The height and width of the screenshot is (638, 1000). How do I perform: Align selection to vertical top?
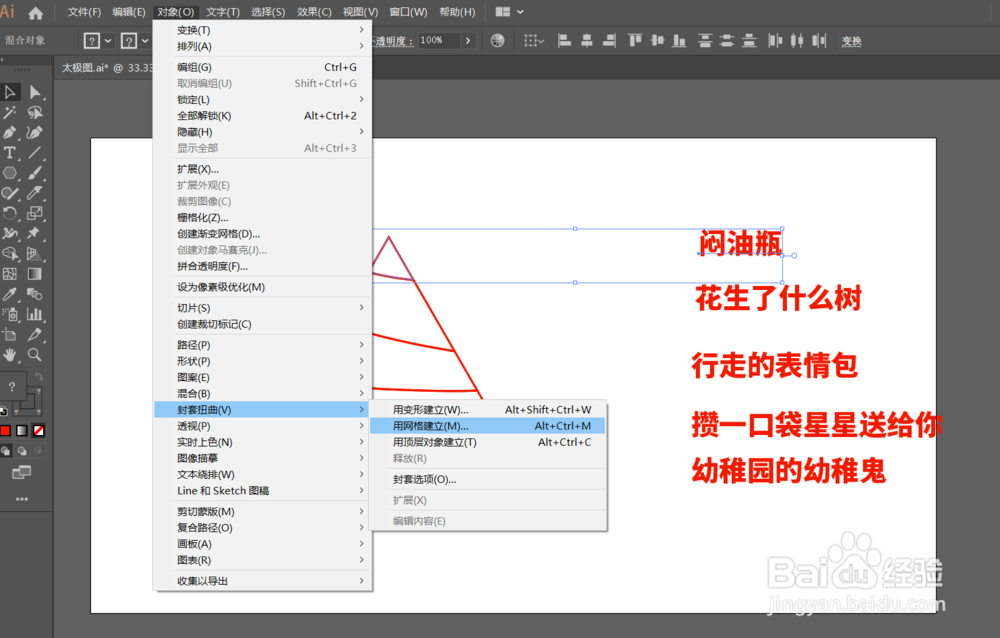pyautogui.click(x=635, y=41)
